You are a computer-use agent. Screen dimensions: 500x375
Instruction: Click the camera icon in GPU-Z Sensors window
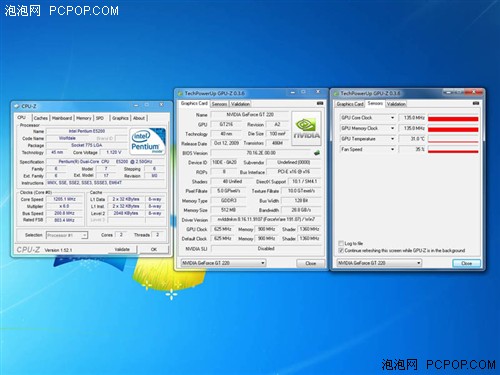click(x=476, y=103)
